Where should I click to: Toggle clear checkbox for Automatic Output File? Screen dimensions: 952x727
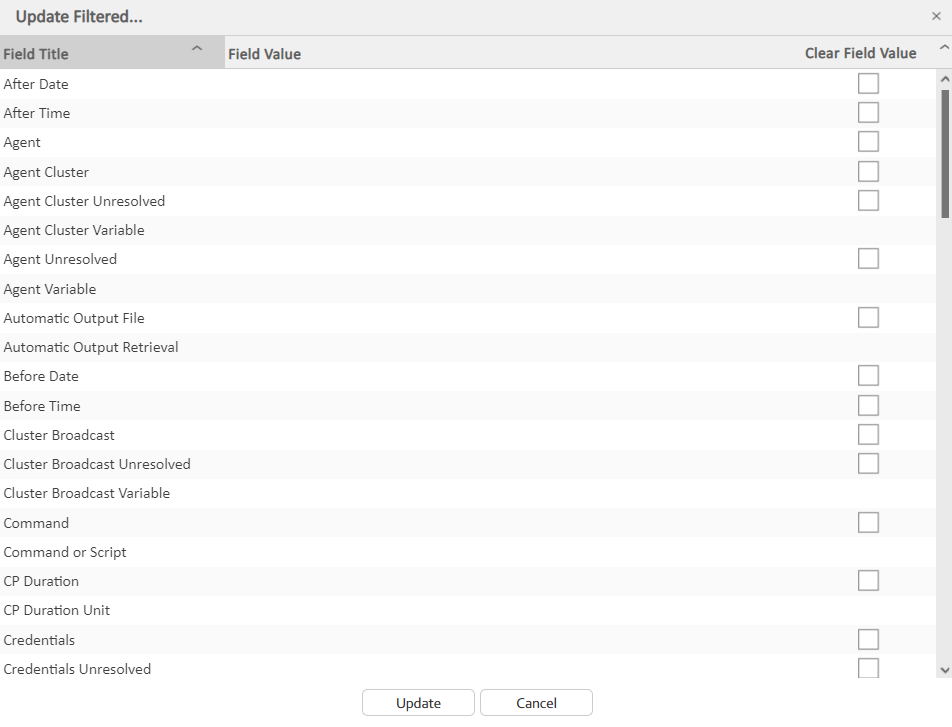point(868,318)
